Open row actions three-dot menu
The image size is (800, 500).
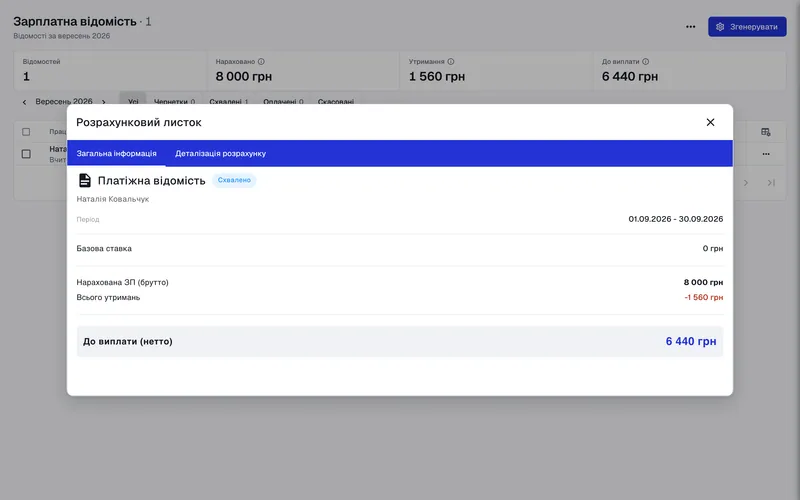tap(766, 154)
